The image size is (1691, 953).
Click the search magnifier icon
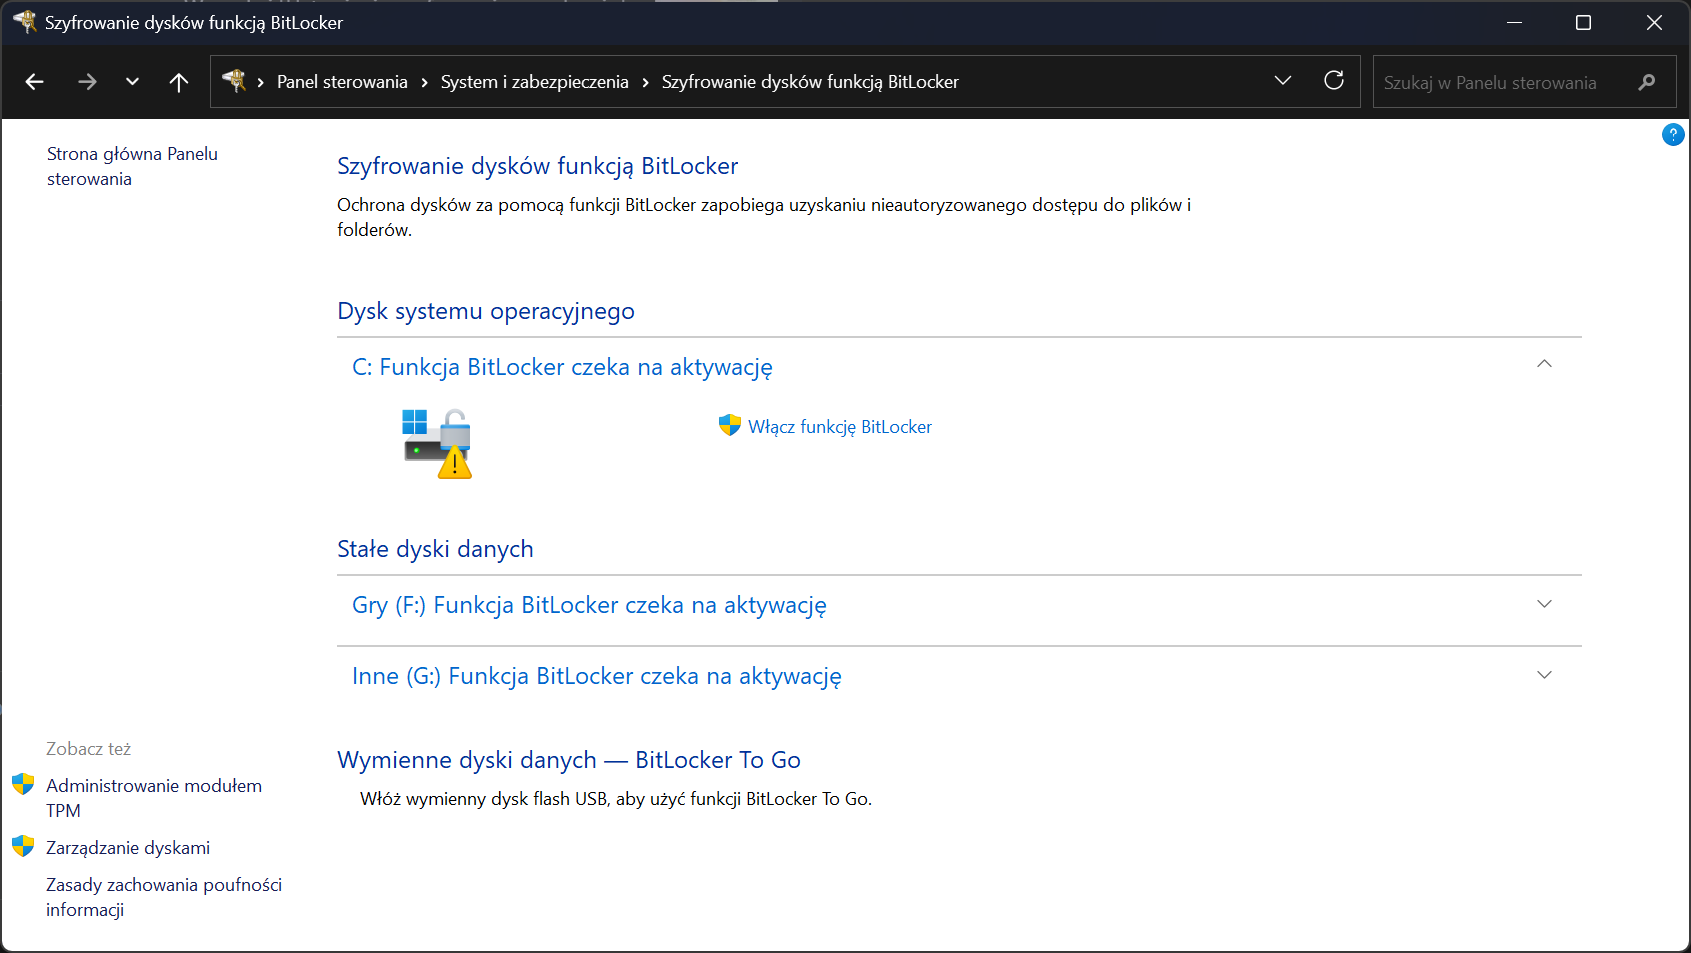point(1647,82)
